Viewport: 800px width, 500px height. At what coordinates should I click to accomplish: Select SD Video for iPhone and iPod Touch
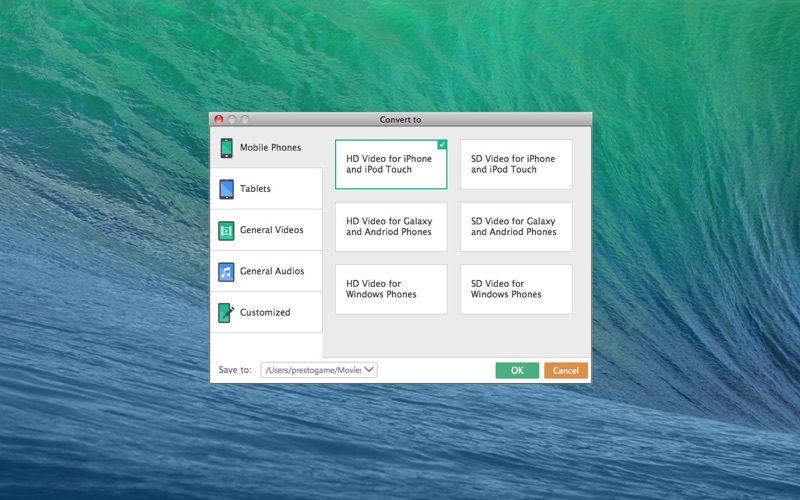[x=516, y=165]
